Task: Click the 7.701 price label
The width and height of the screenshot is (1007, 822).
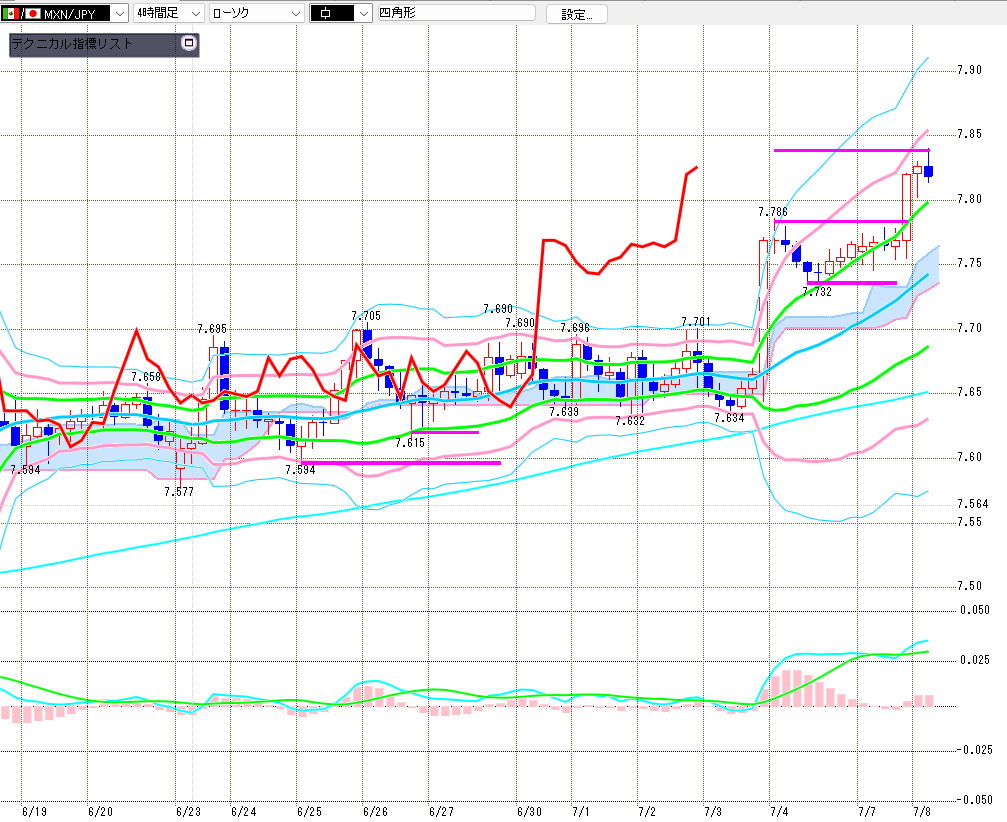Action: tap(696, 321)
